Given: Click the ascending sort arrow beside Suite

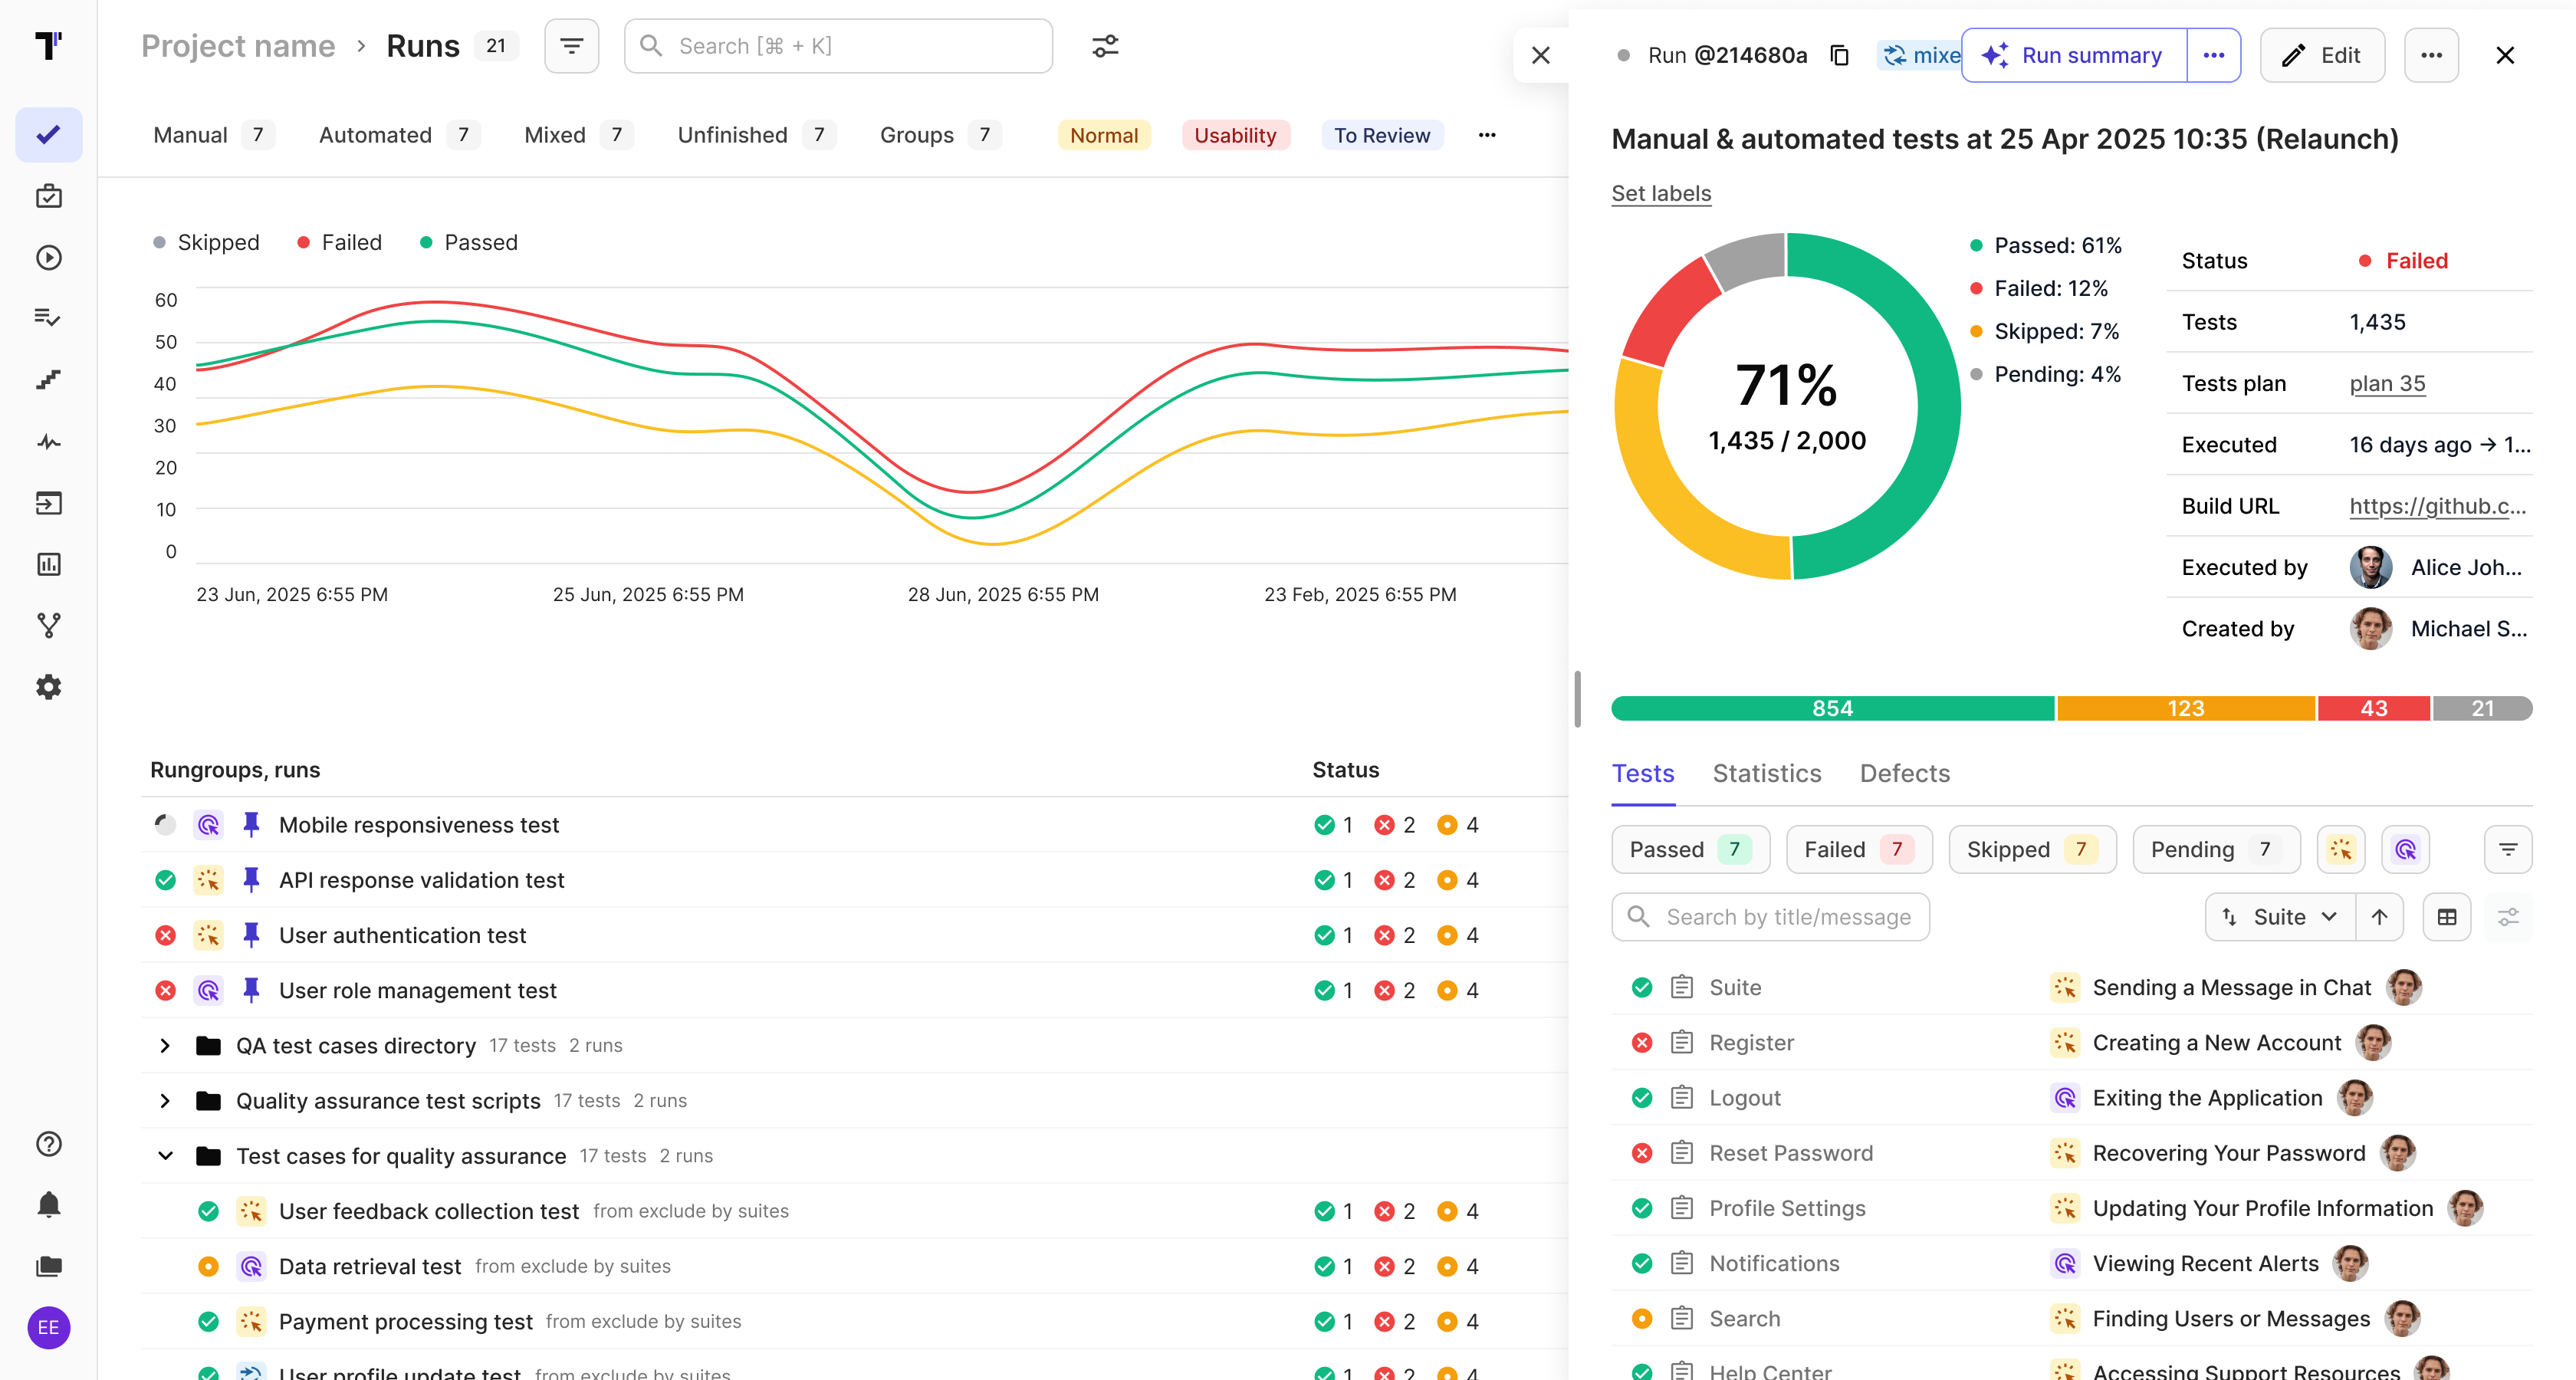Looking at the screenshot, I should click(2379, 917).
